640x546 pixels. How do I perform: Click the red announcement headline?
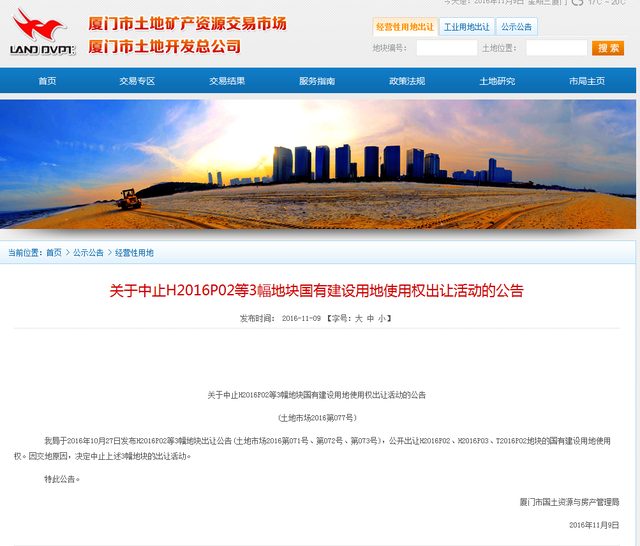click(316, 291)
